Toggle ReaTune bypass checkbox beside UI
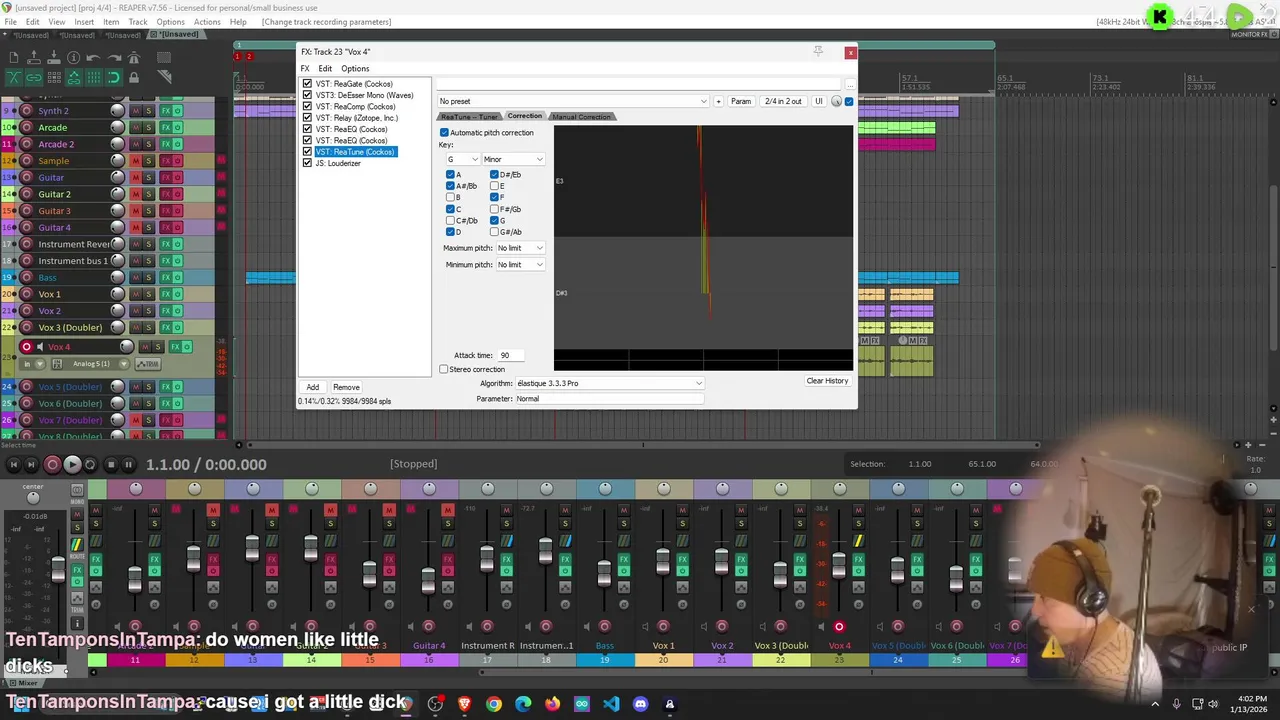 tap(849, 101)
